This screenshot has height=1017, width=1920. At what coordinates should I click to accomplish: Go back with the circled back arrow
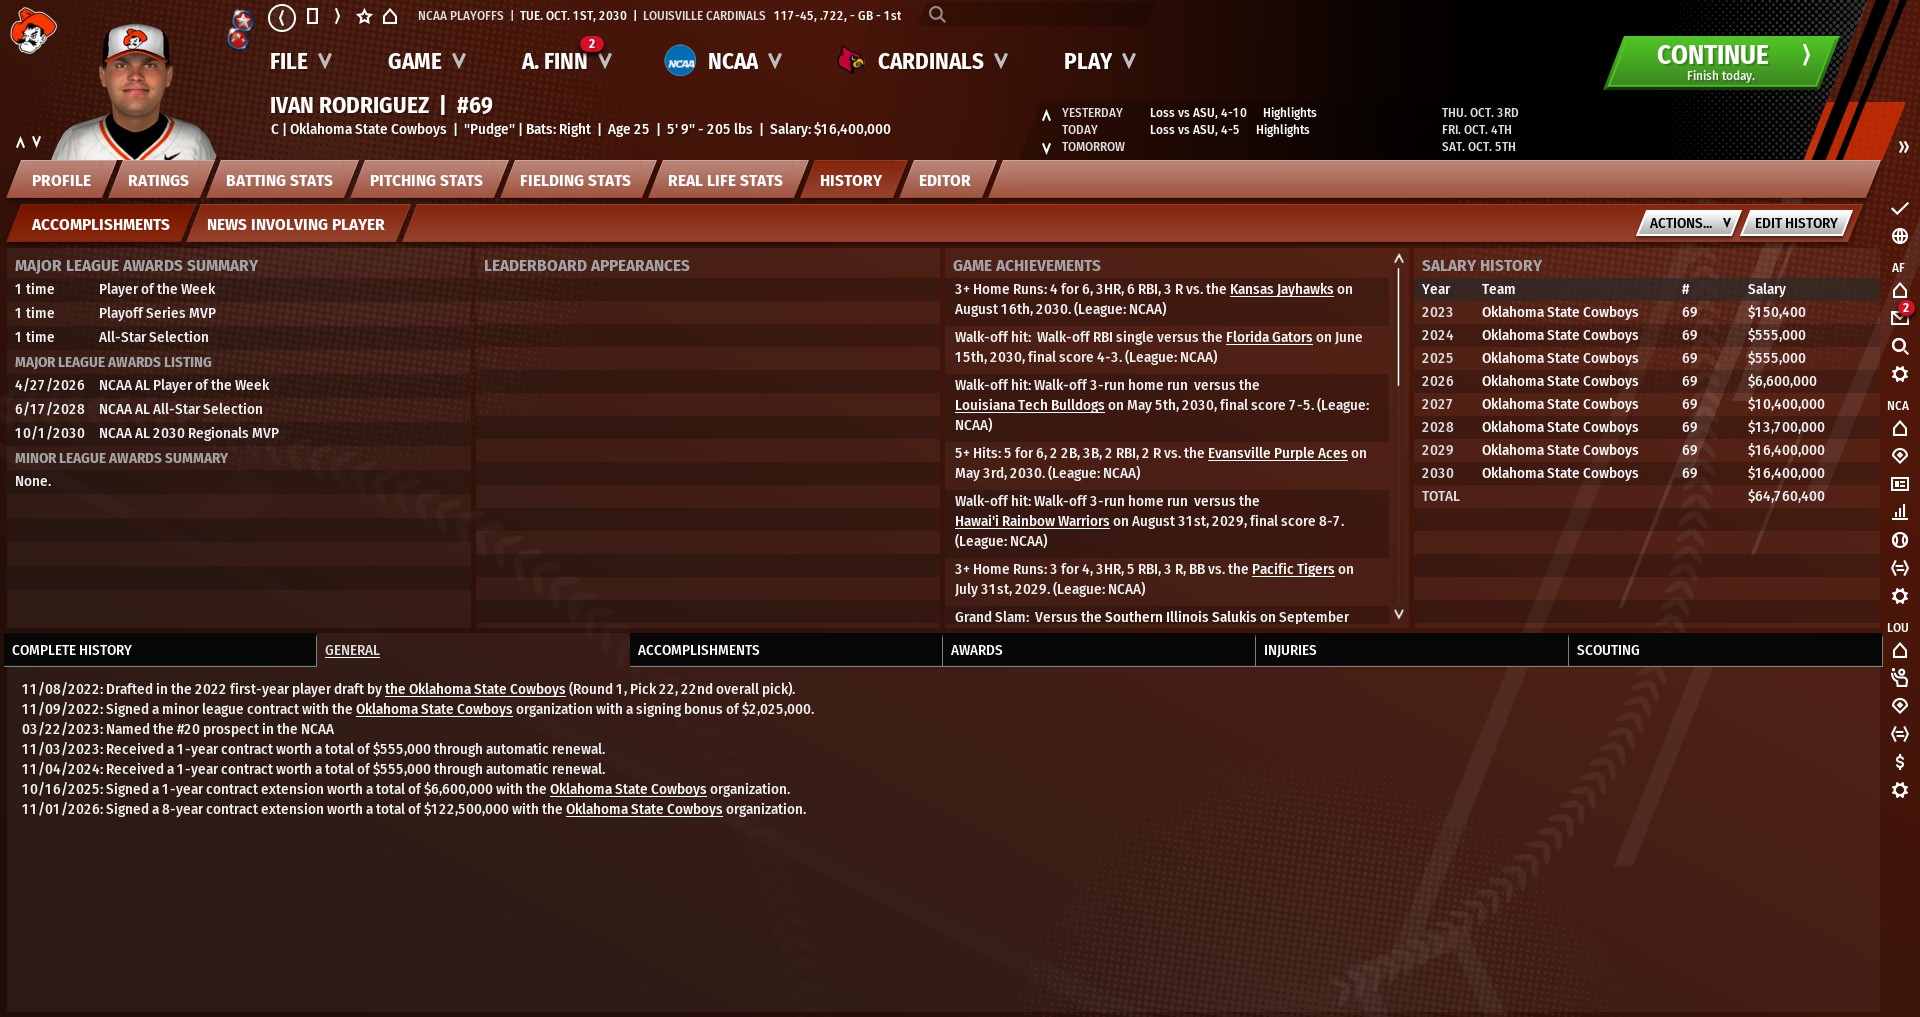coord(282,17)
